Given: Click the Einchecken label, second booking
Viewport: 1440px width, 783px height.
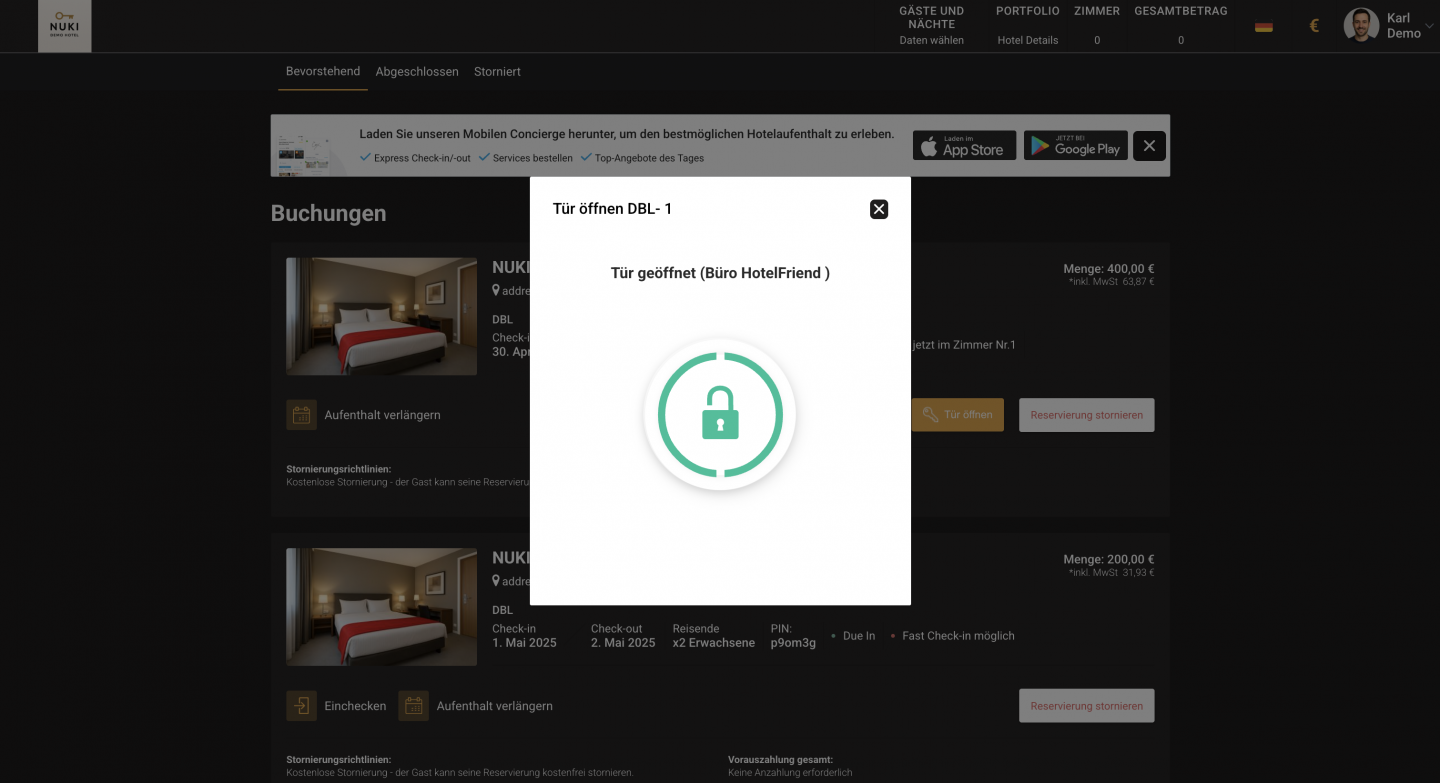Looking at the screenshot, I should [x=355, y=706].
